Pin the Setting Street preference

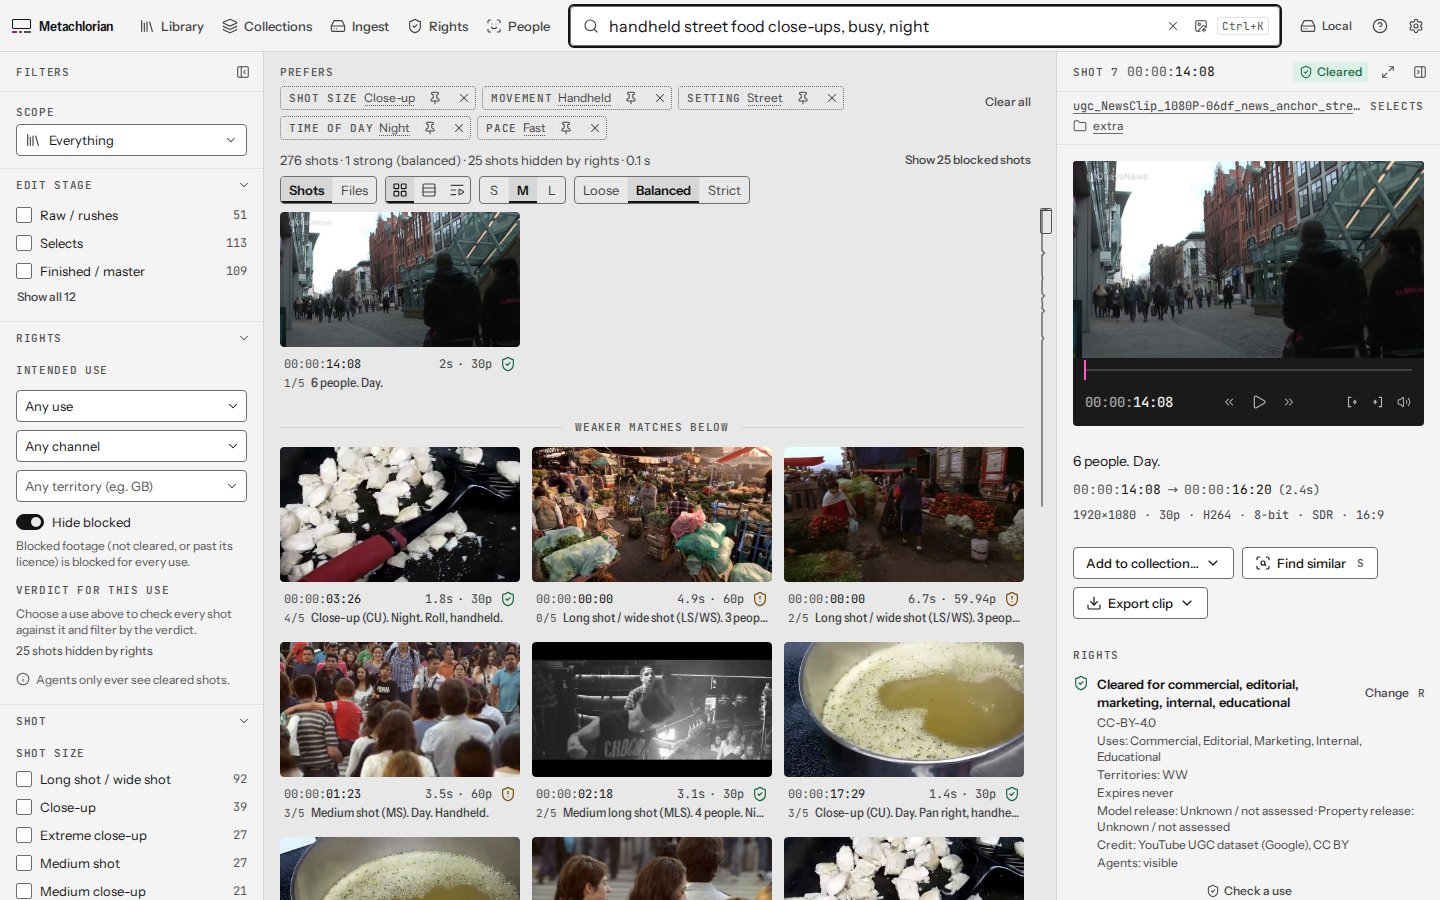pos(803,98)
